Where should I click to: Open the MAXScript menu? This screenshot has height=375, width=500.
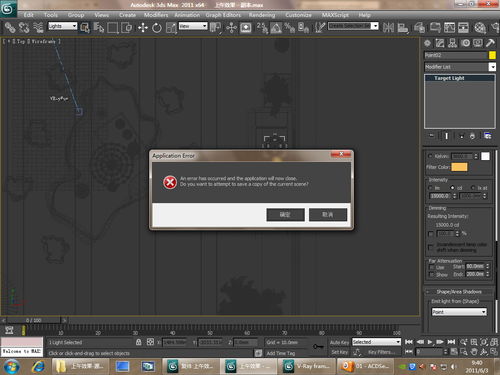pos(335,15)
